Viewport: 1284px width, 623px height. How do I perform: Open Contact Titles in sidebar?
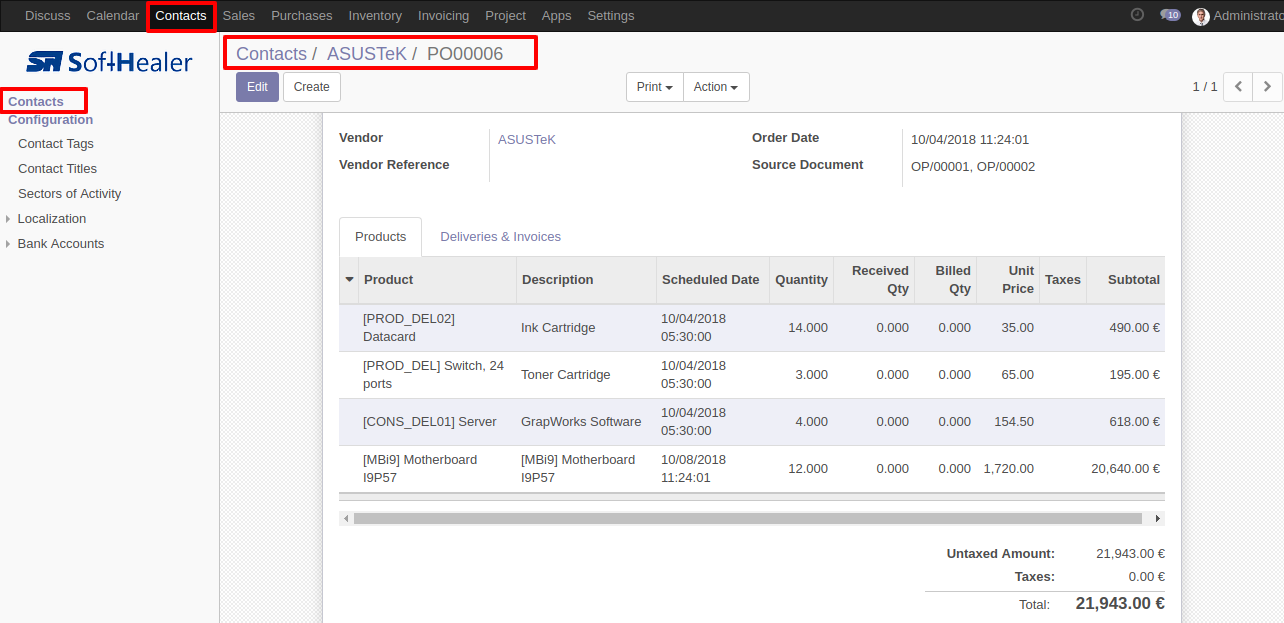coord(58,169)
